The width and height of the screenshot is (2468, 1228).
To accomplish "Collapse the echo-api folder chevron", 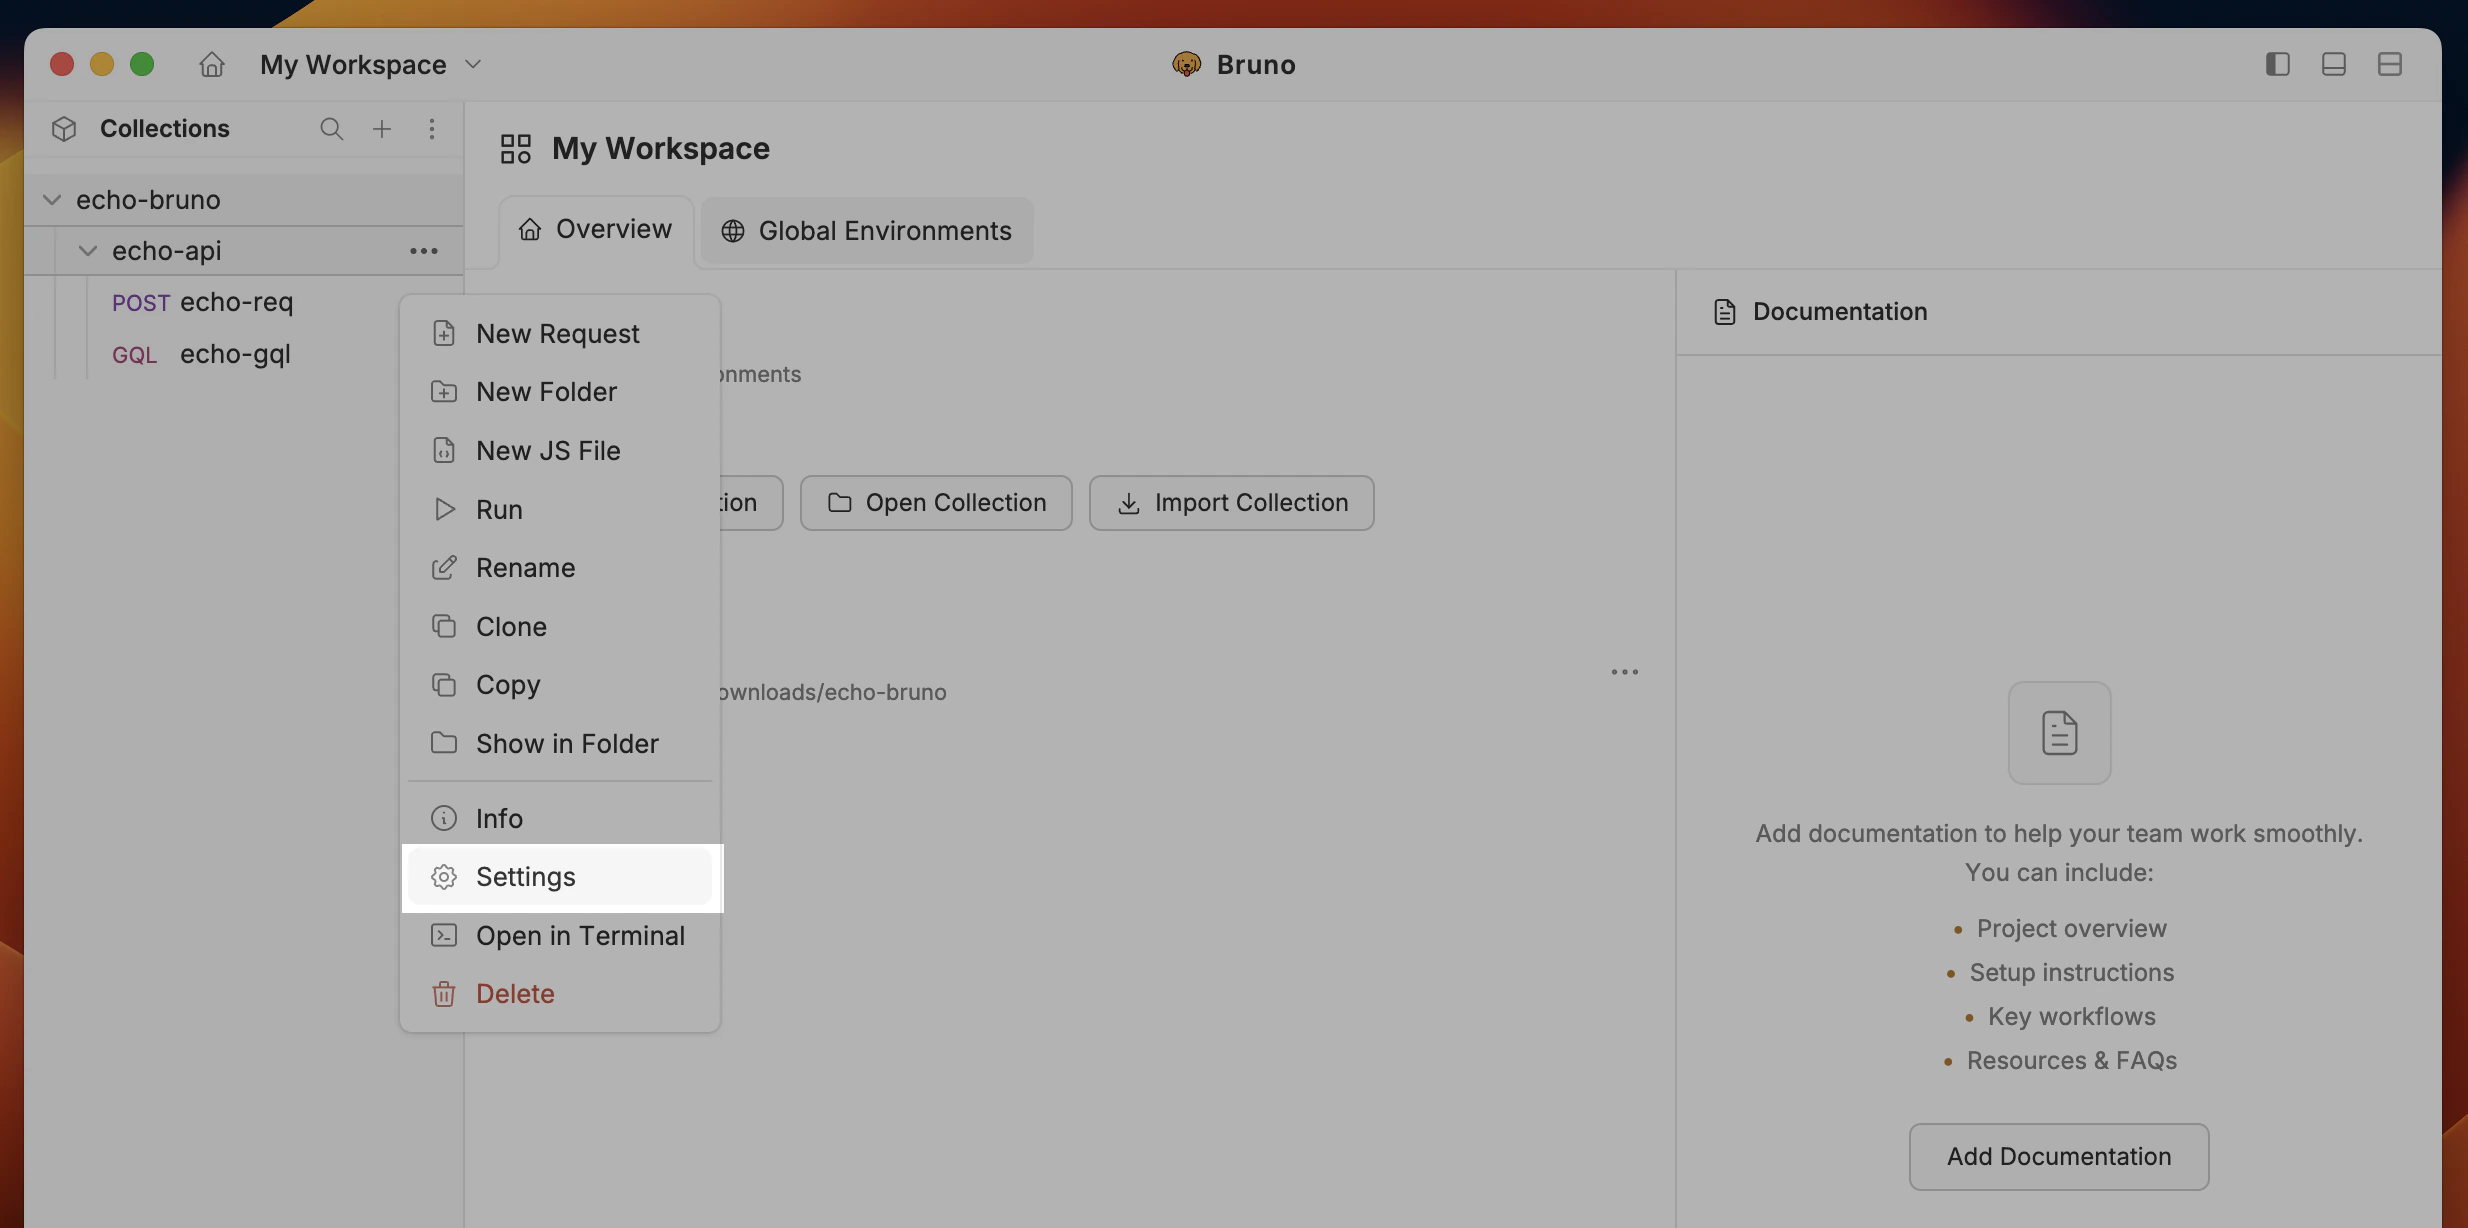I will pos(88,251).
